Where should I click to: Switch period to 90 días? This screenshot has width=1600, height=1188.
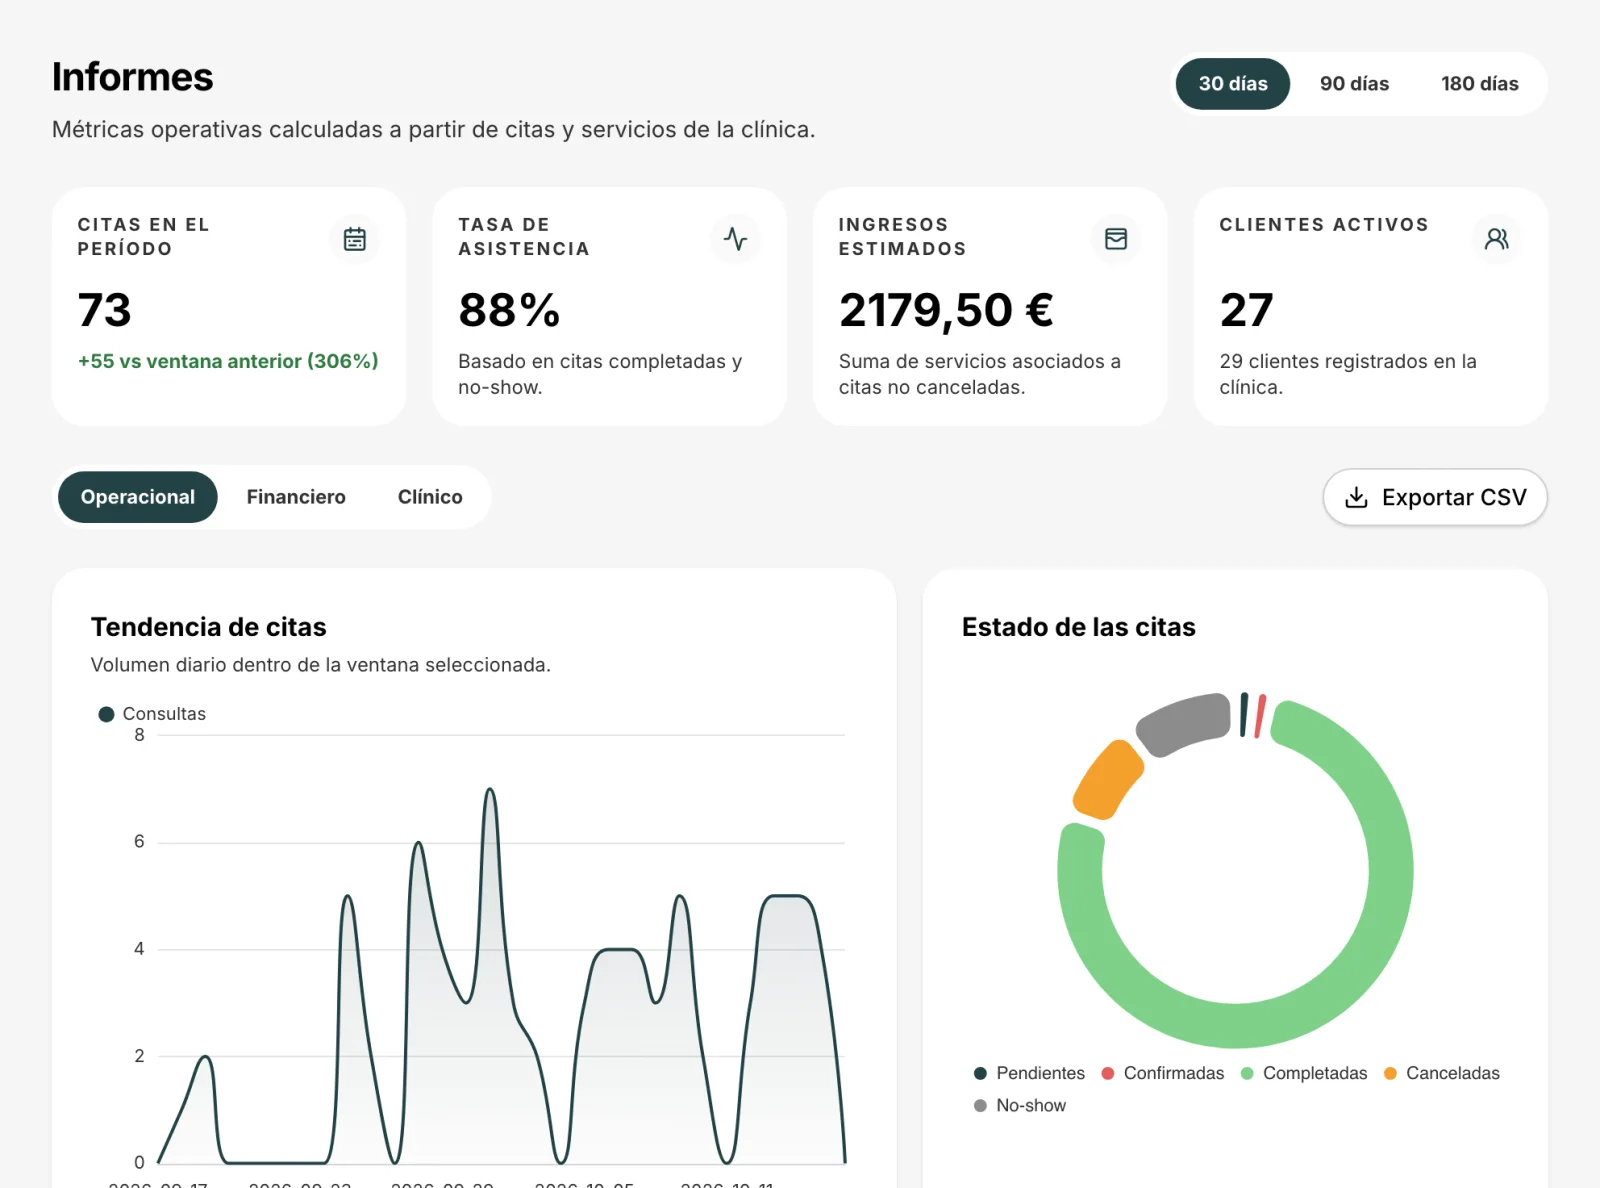[x=1354, y=84]
